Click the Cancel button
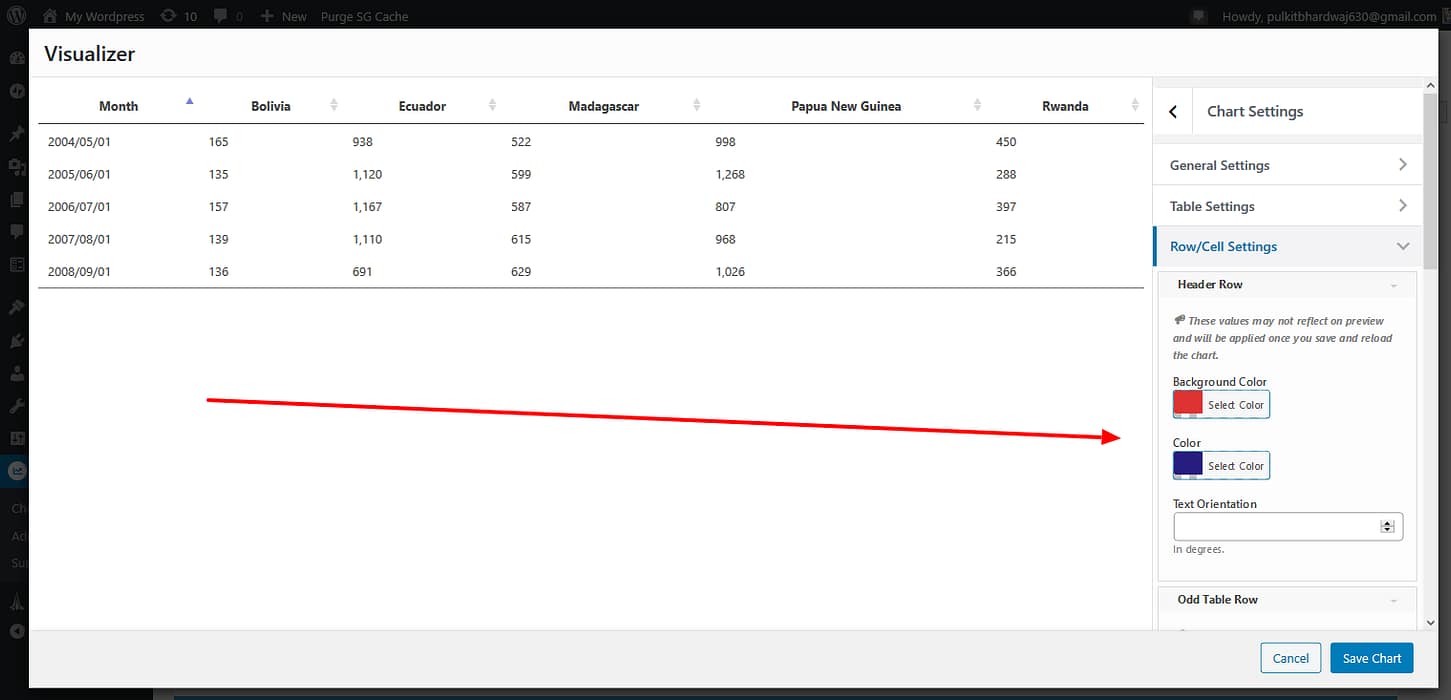 pos(1290,658)
